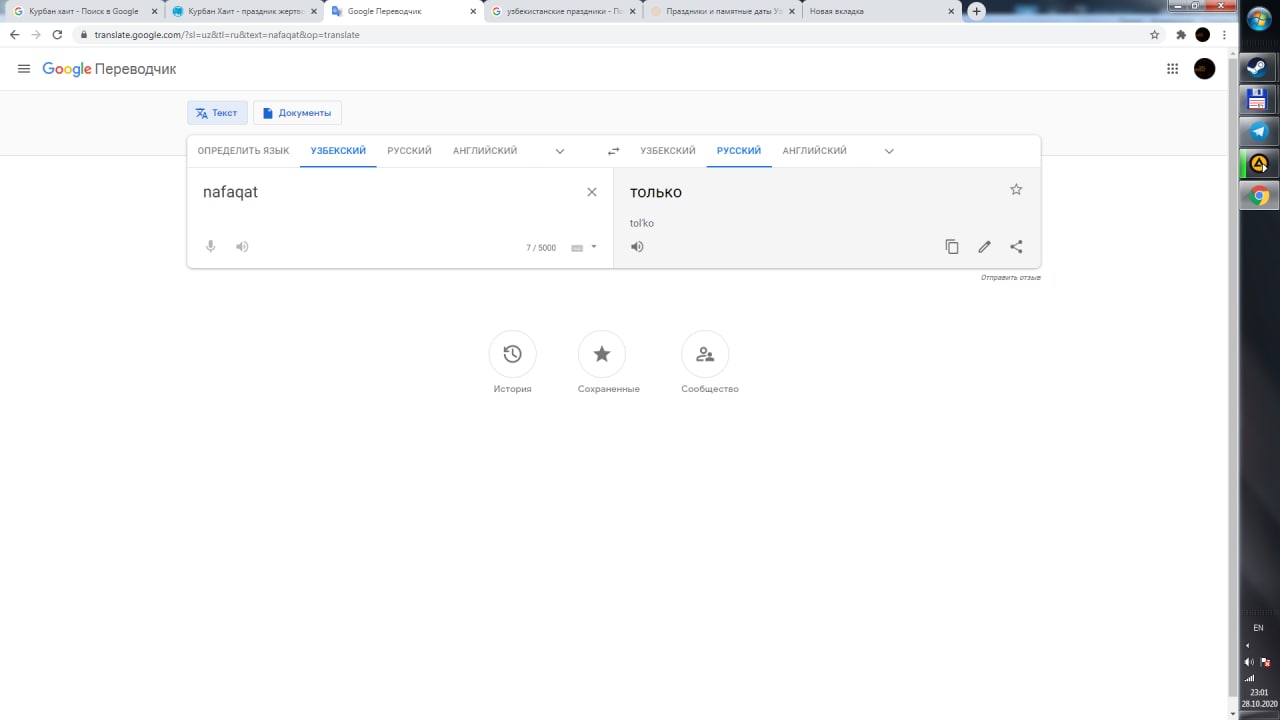Close the Google Переводчик tab
The height and width of the screenshot is (720, 1280).
coord(473,12)
